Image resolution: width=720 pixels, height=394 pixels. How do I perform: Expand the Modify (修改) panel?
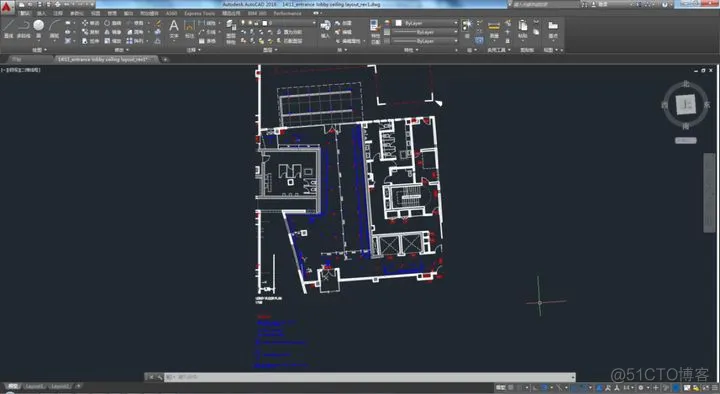coord(121,50)
